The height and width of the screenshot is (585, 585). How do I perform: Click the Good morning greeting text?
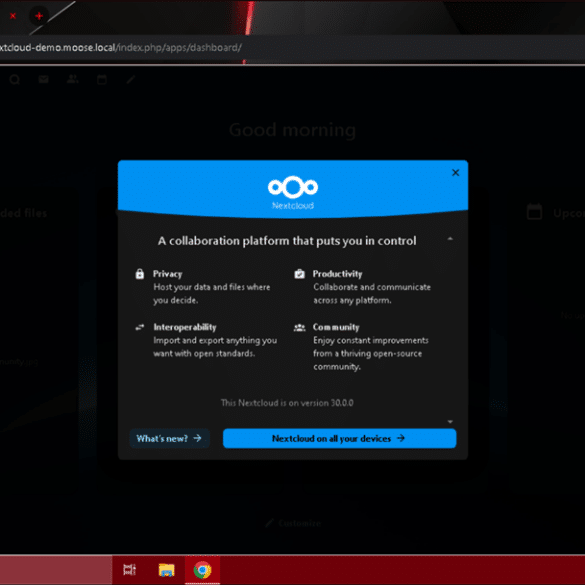tap(292, 131)
